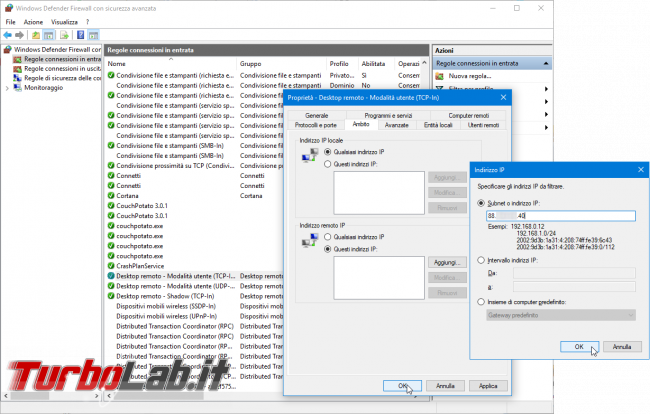
Task: Open the Gateway predefinito dropdown
Action: point(561,315)
